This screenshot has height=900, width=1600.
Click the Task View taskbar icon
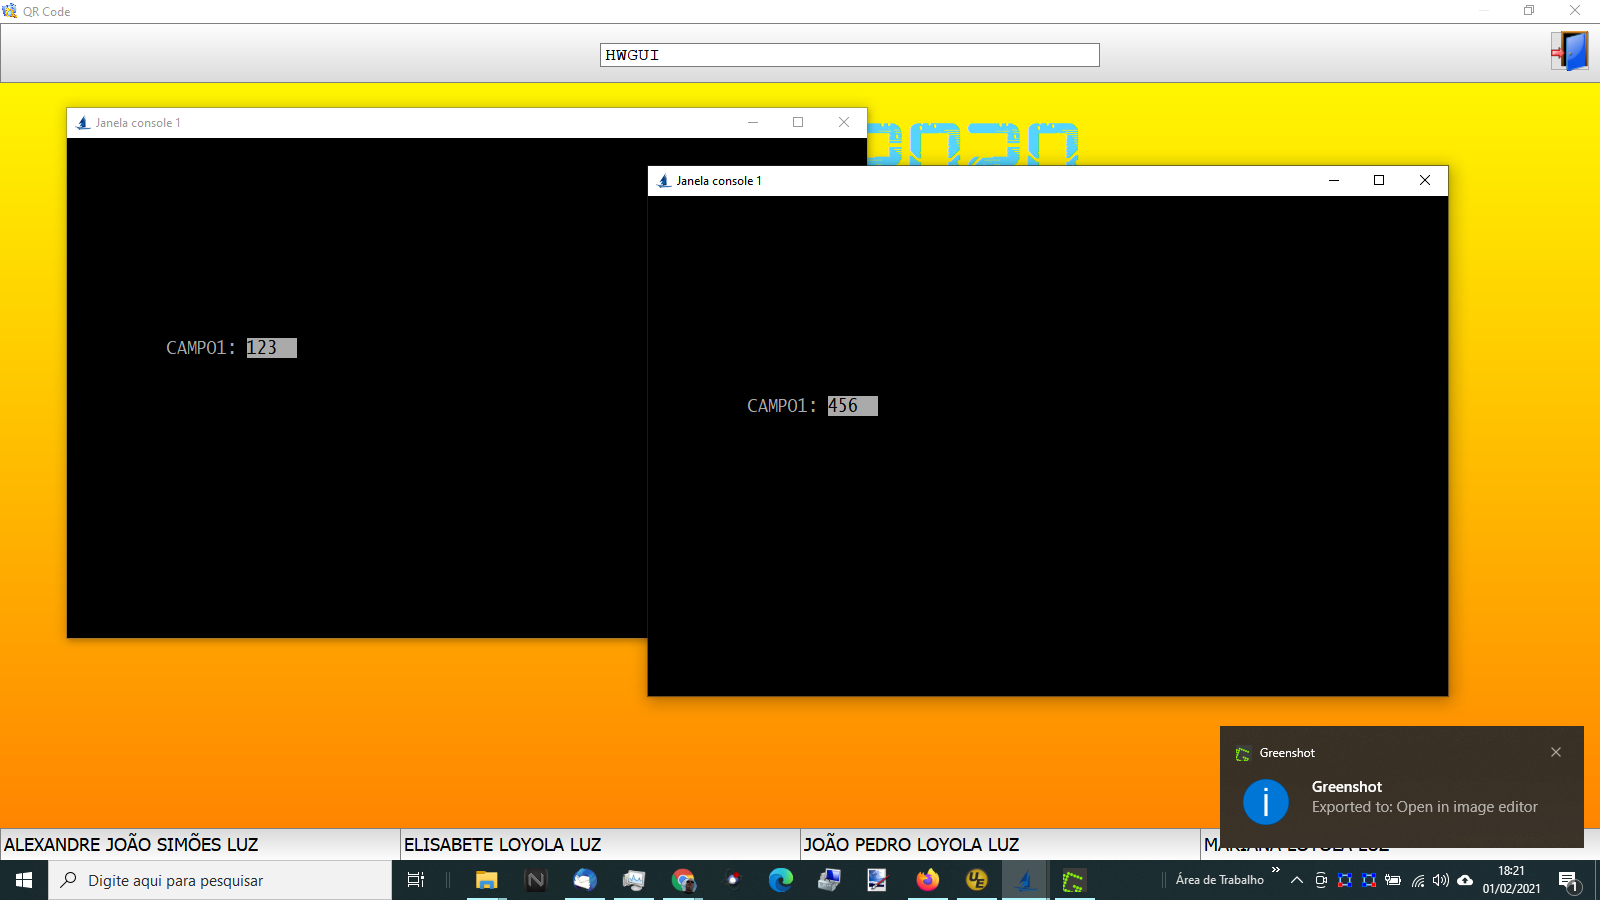(416, 880)
